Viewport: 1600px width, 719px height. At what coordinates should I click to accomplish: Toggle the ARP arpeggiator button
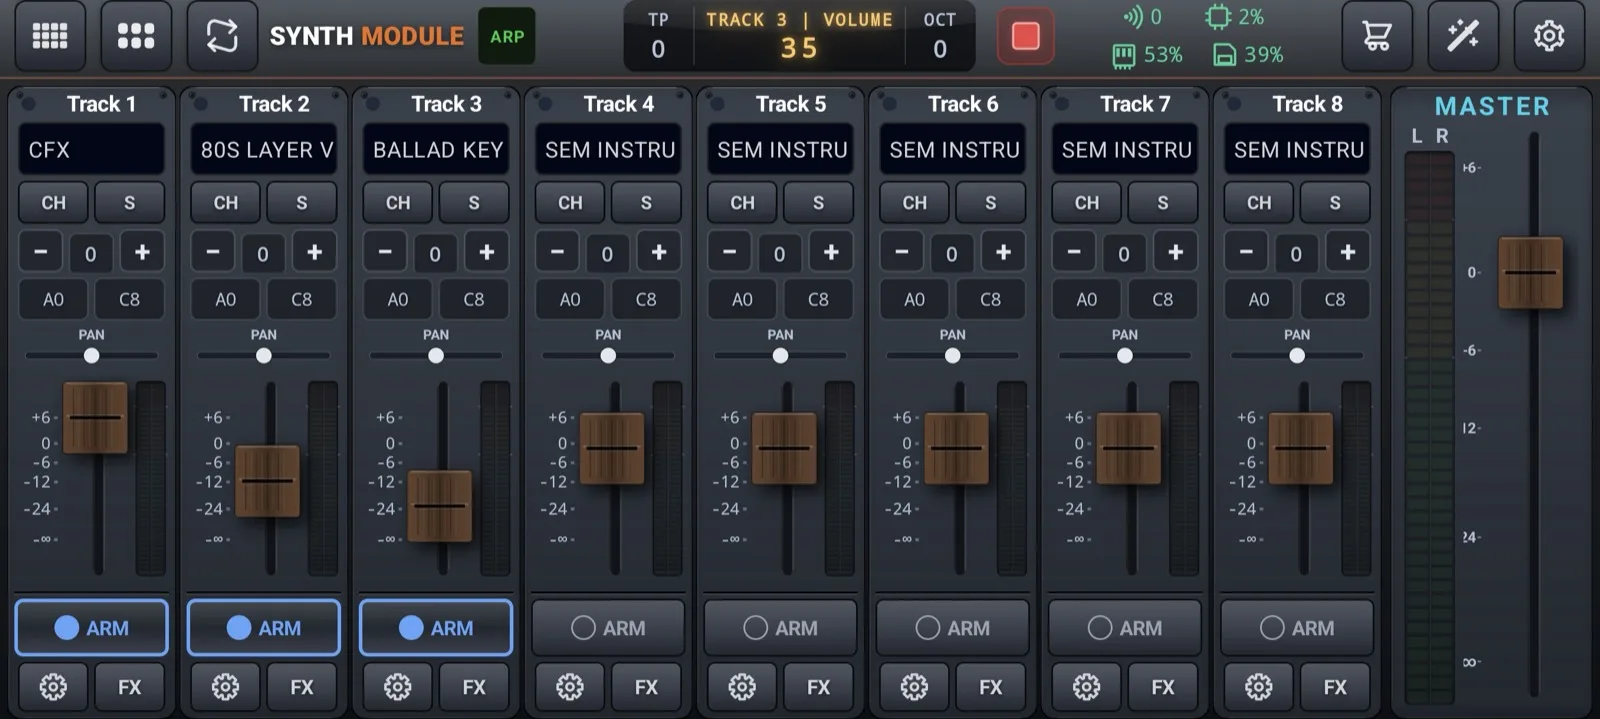pyautogui.click(x=507, y=36)
